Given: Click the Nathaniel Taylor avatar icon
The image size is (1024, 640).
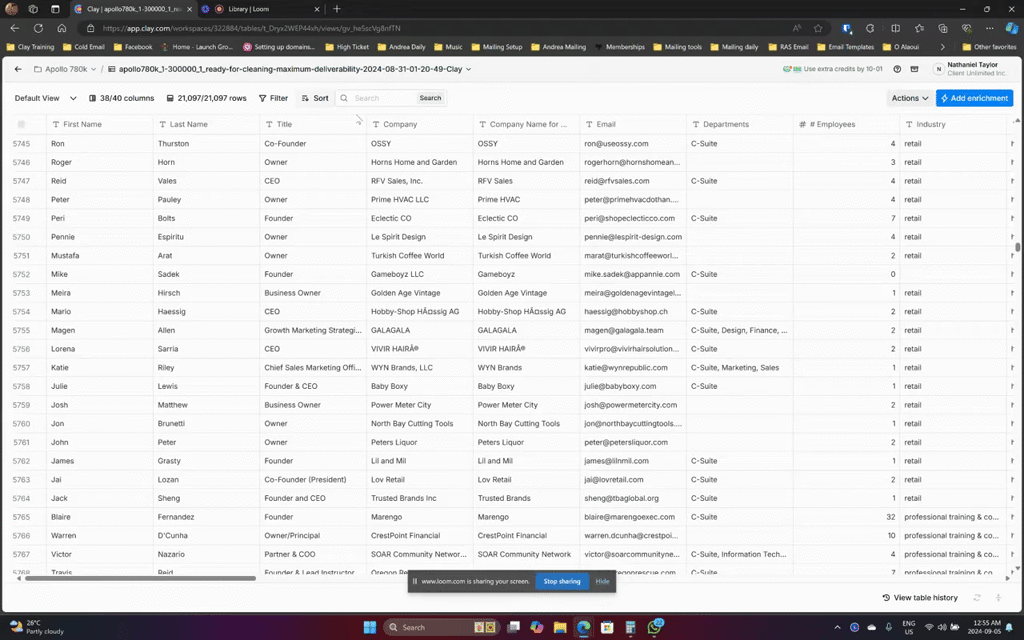Looking at the screenshot, I should pyautogui.click(x=938, y=69).
